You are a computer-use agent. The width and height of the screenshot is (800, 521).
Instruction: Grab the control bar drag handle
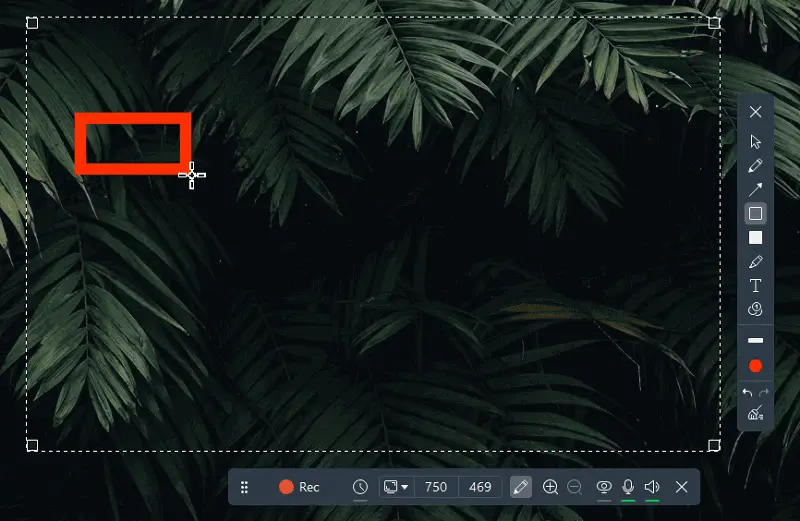pos(244,487)
